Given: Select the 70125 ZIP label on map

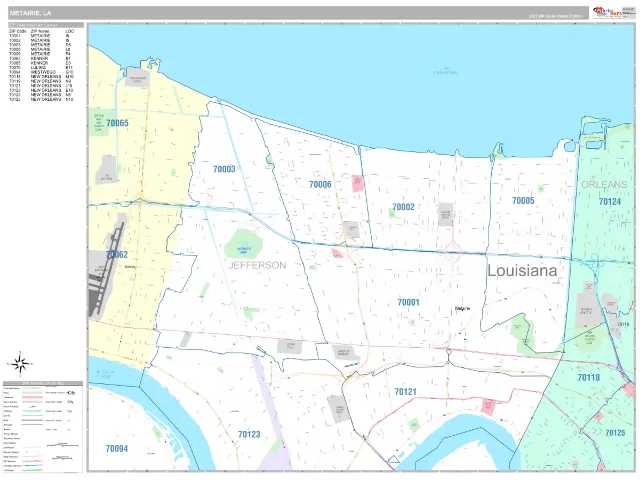Looking at the screenshot, I should click(x=615, y=433).
